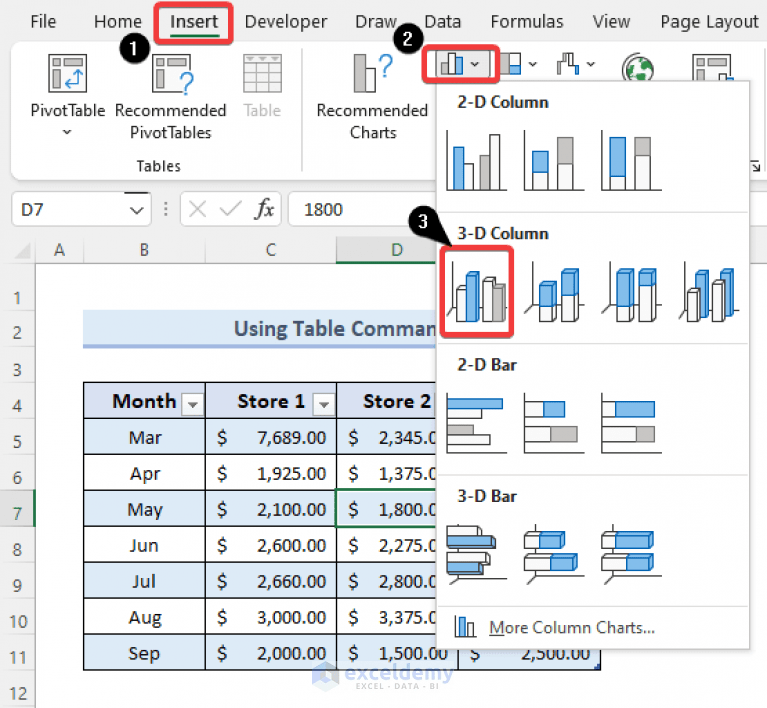Select 3-D Clustered Column chart
The image size is (767, 708).
click(x=477, y=292)
